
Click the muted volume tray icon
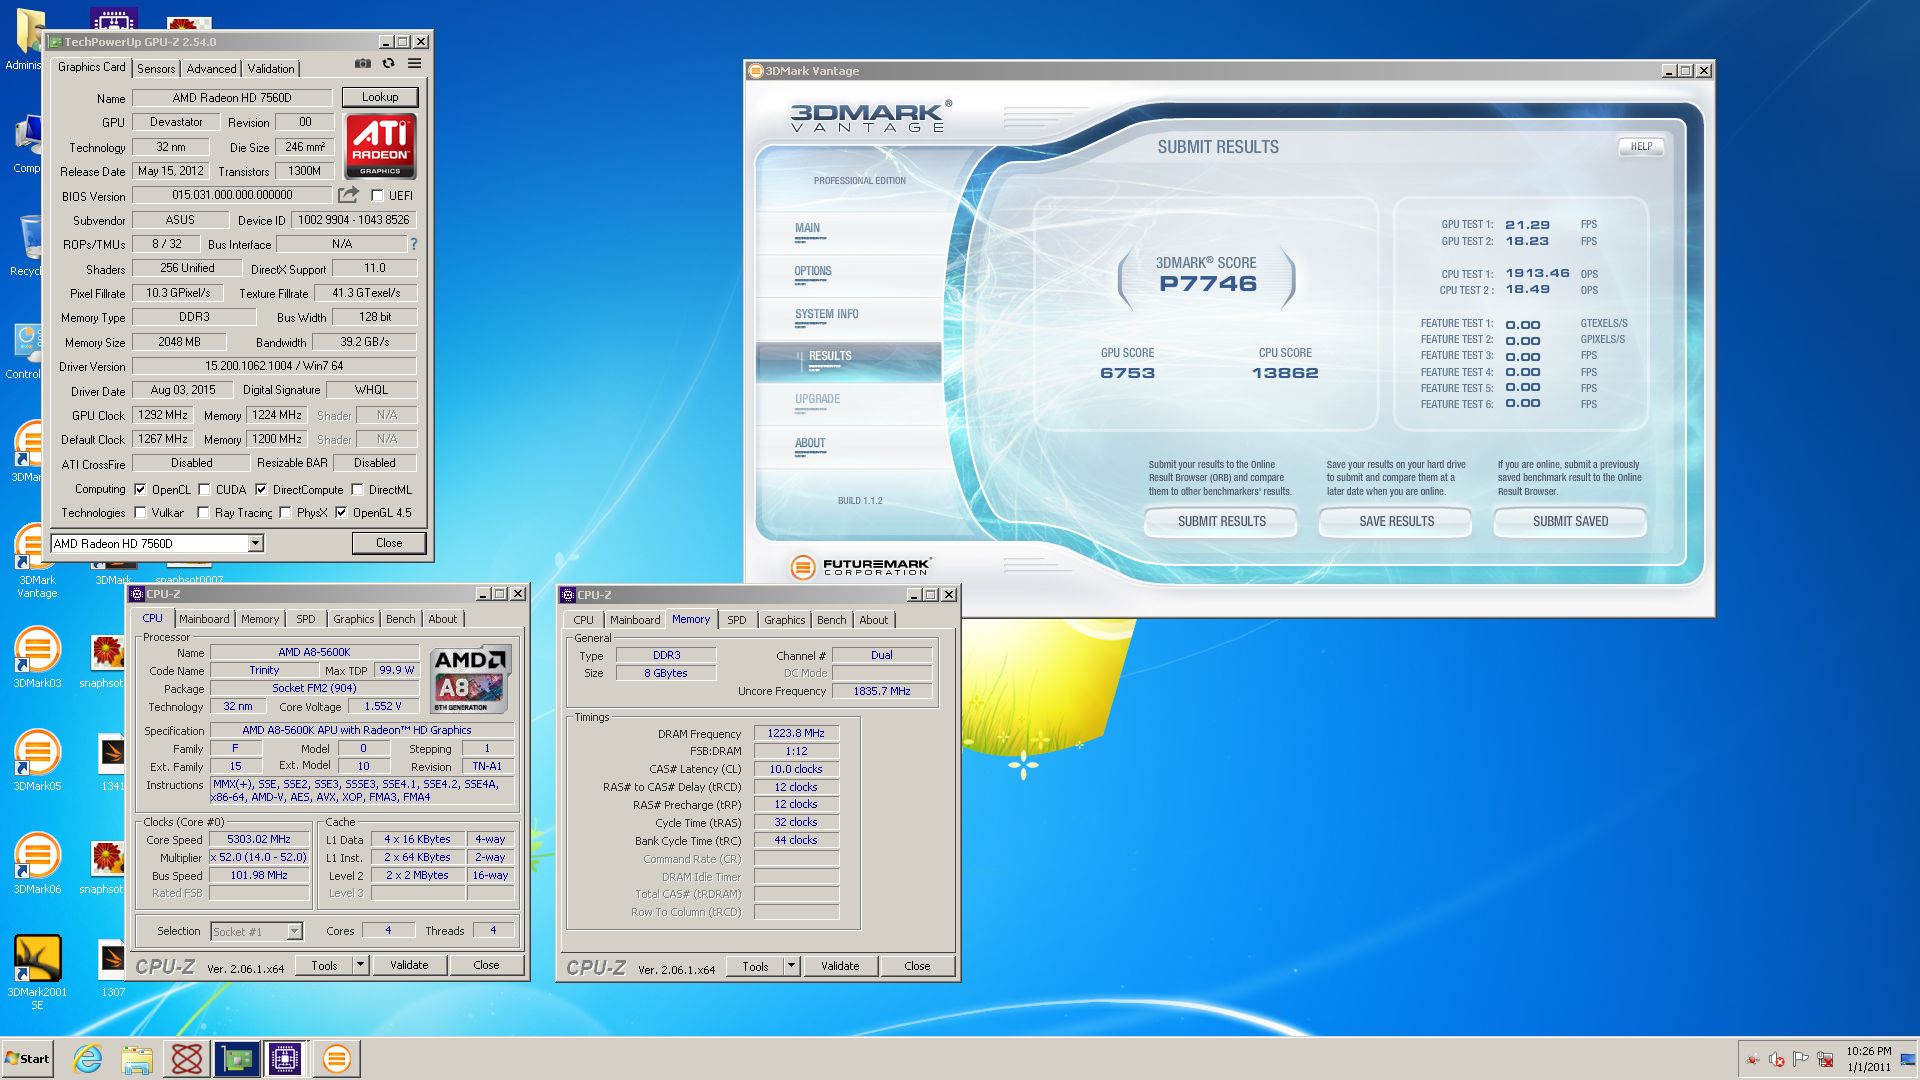click(x=1777, y=1059)
